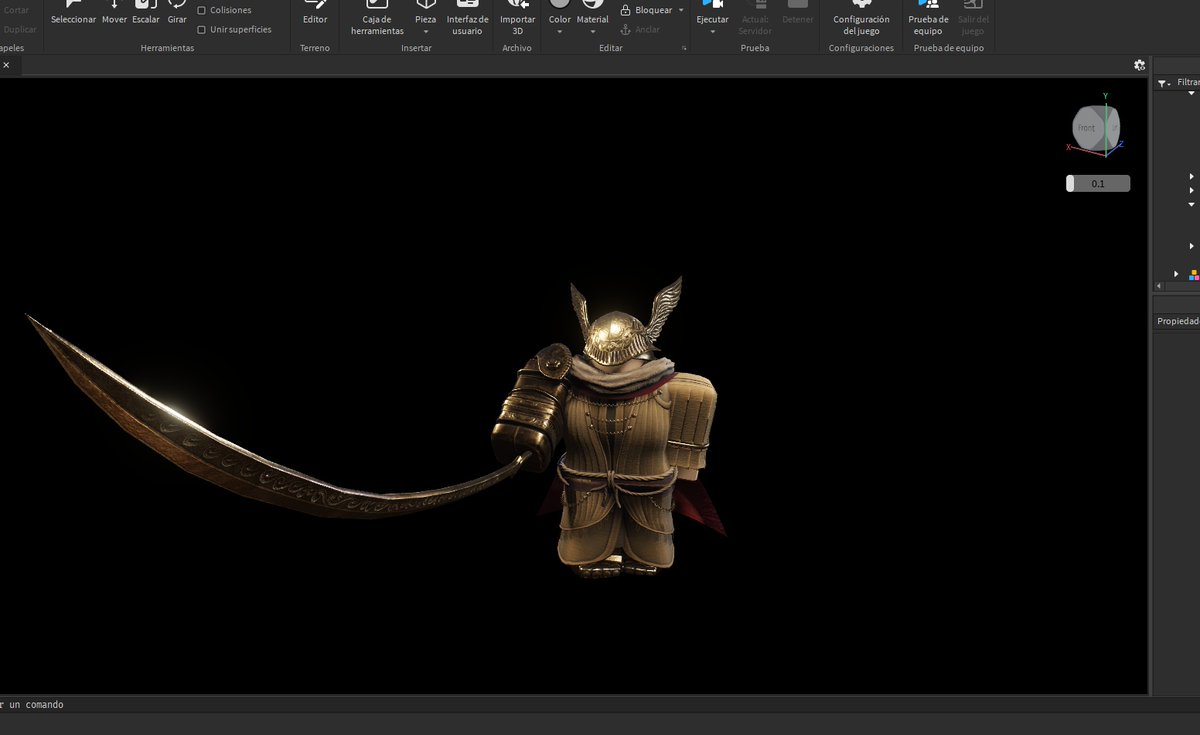The height and width of the screenshot is (735, 1200).
Task: Select the Seleccionar tool
Action: (x=73, y=13)
